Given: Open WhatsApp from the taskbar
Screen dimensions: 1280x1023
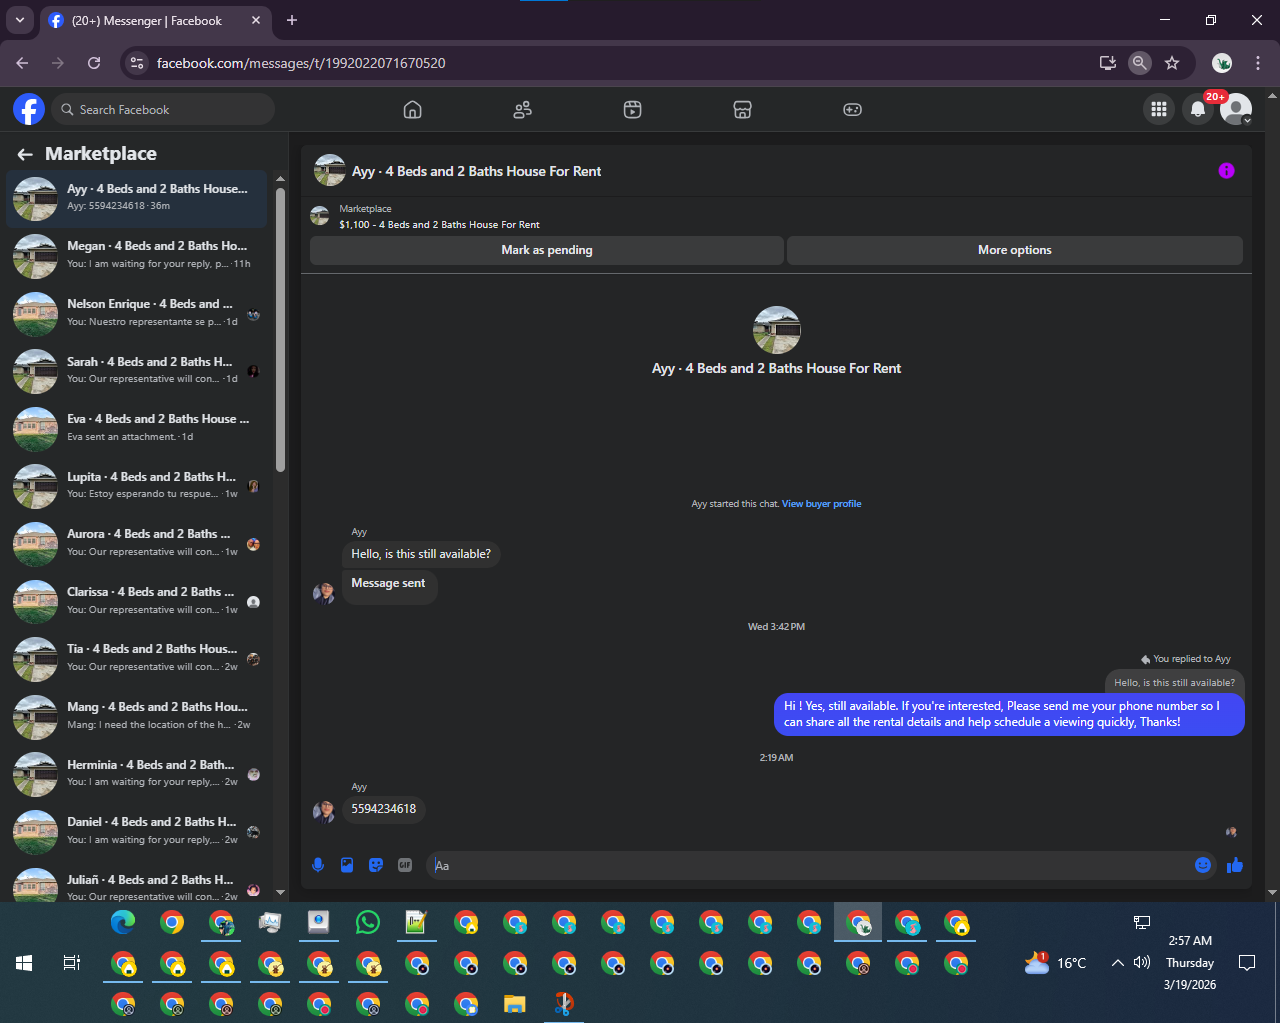Looking at the screenshot, I should 368,922.
